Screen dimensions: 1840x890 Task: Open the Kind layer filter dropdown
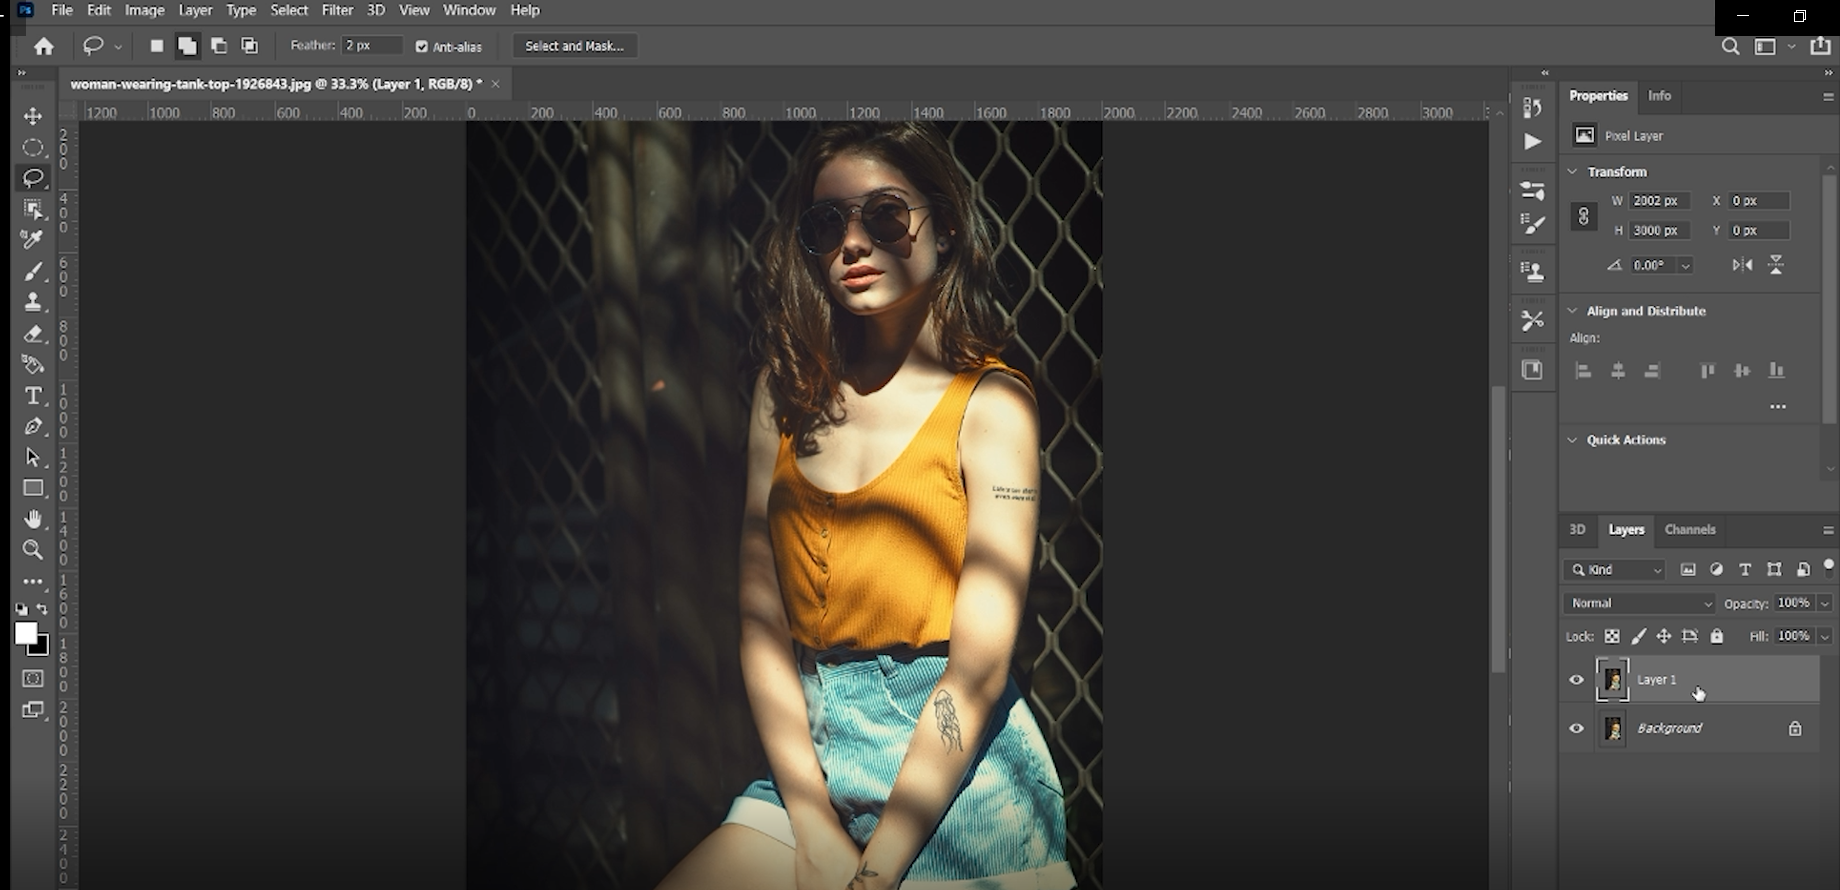point(1614,570)
